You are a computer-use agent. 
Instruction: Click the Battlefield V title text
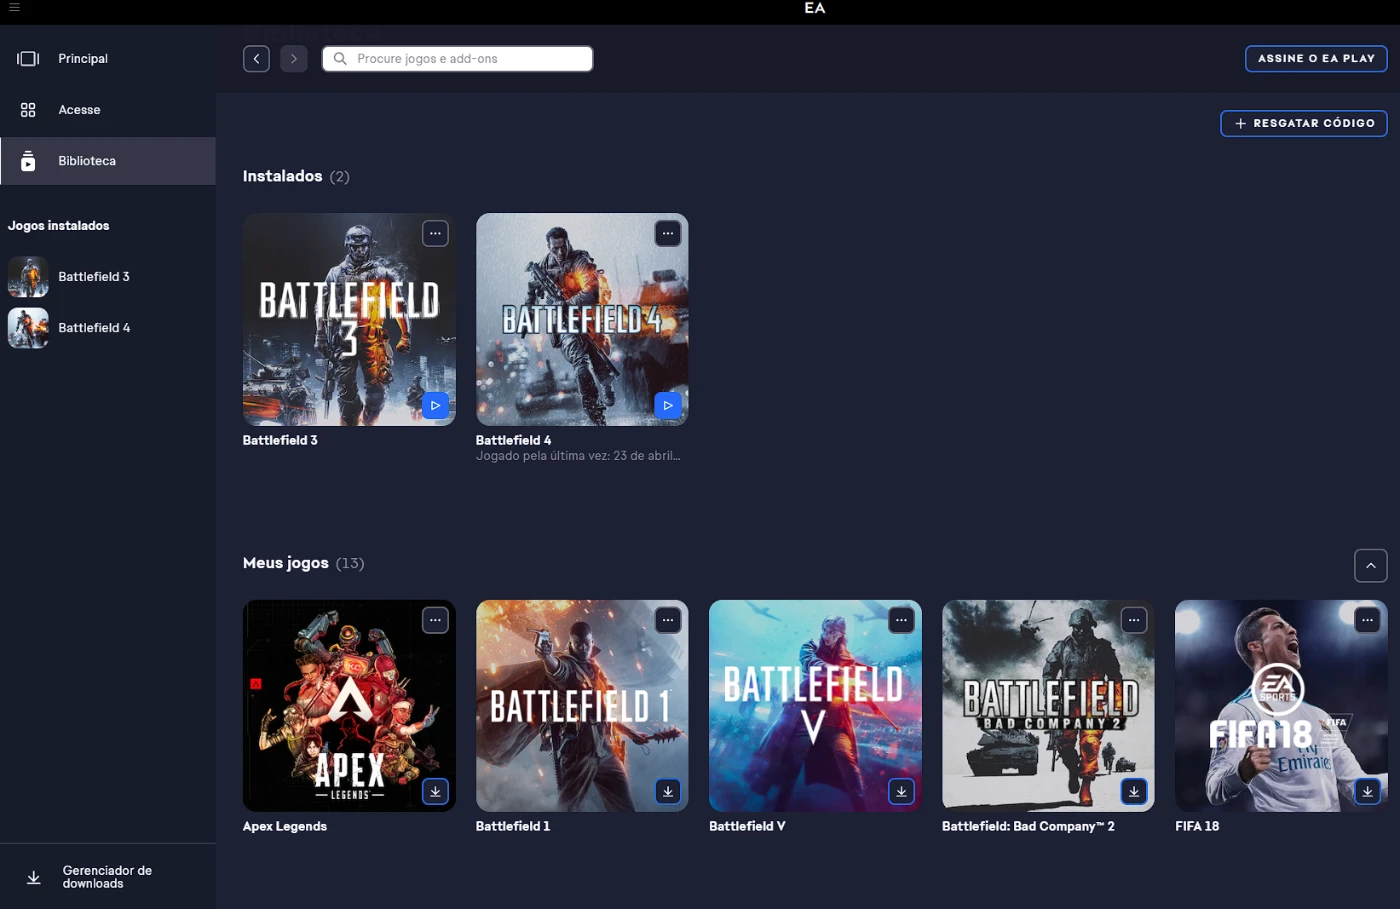coord(747,827)
